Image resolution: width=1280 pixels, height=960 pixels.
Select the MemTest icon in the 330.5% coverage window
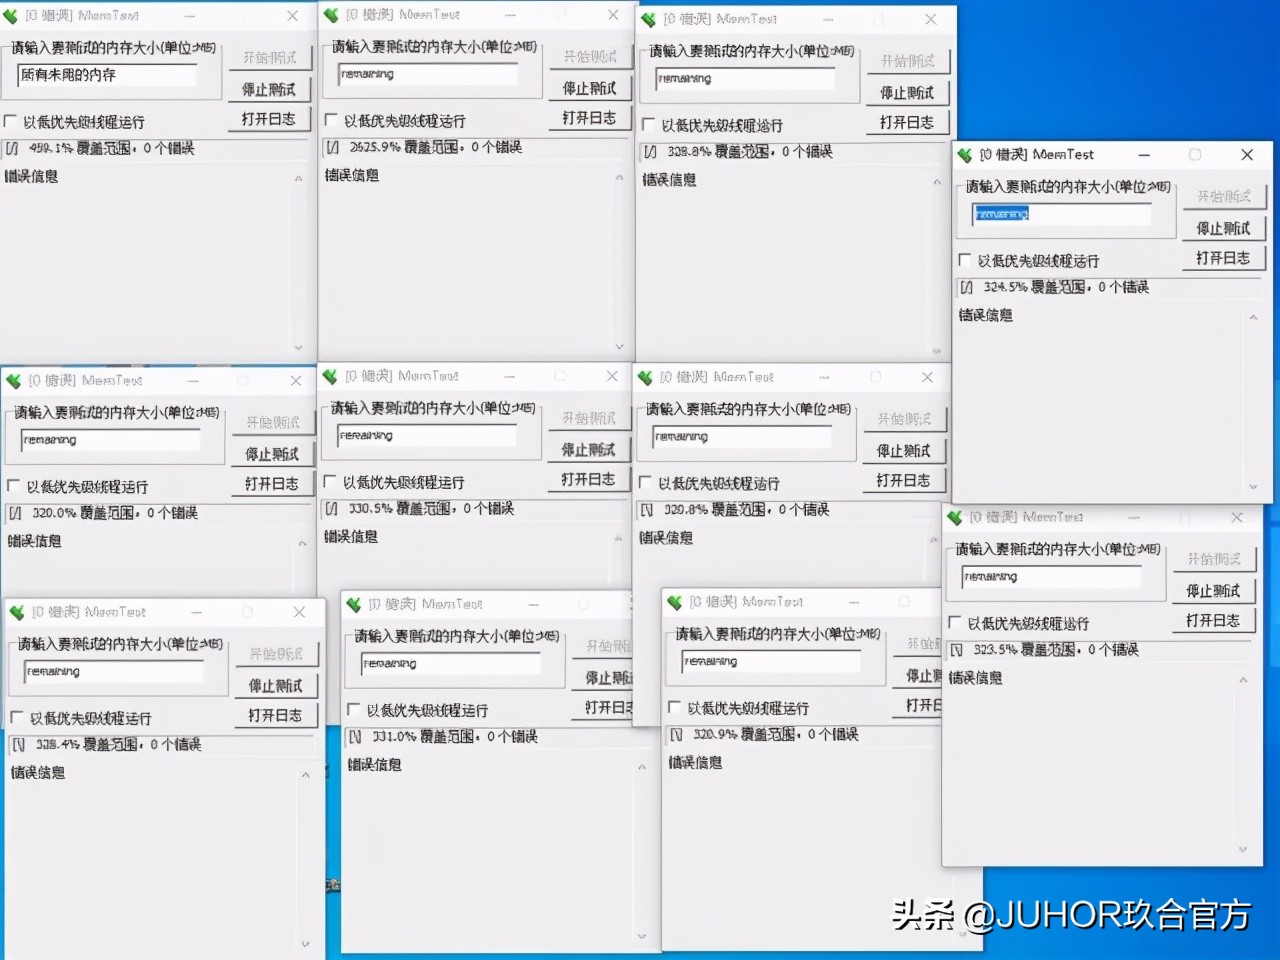tap(330, 376)
